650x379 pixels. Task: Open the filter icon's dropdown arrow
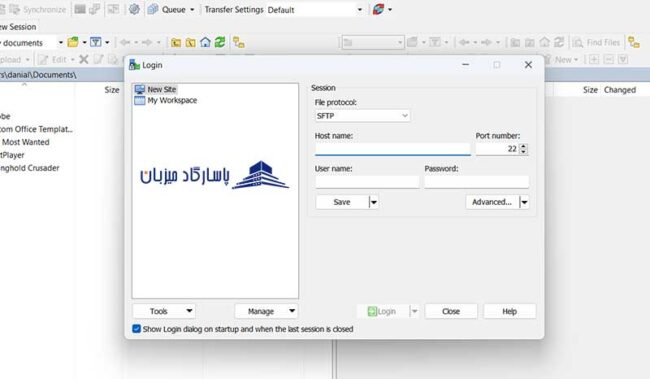click(107, 42)
